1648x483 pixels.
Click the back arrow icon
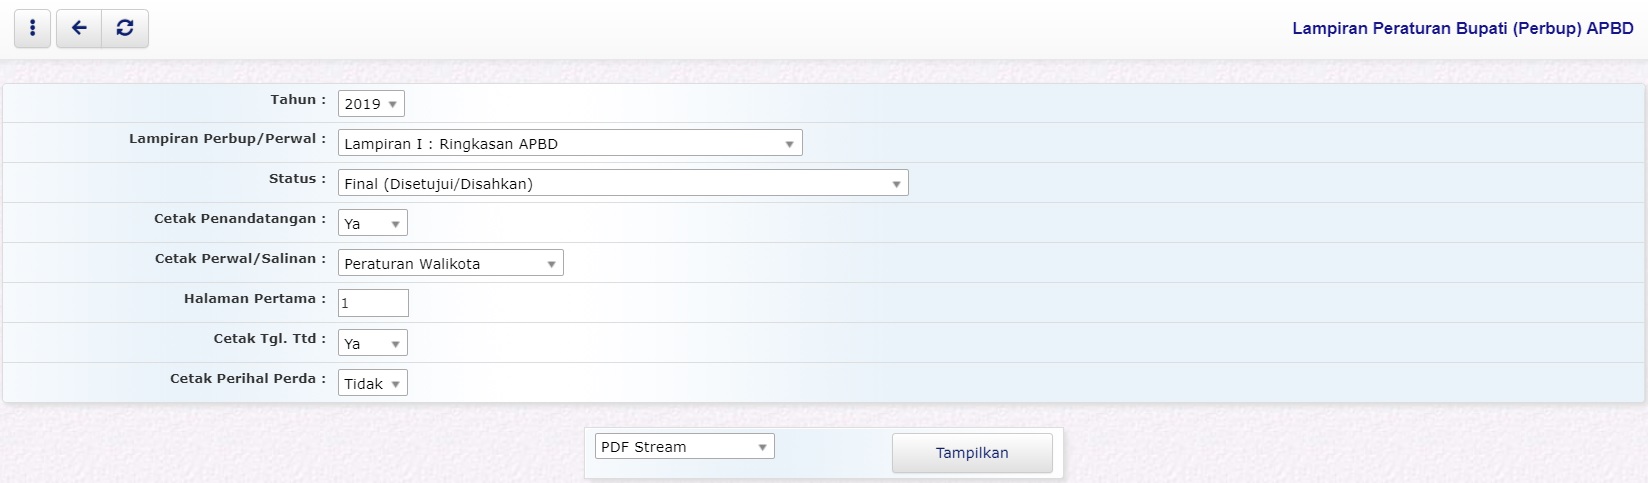point(79,29)
